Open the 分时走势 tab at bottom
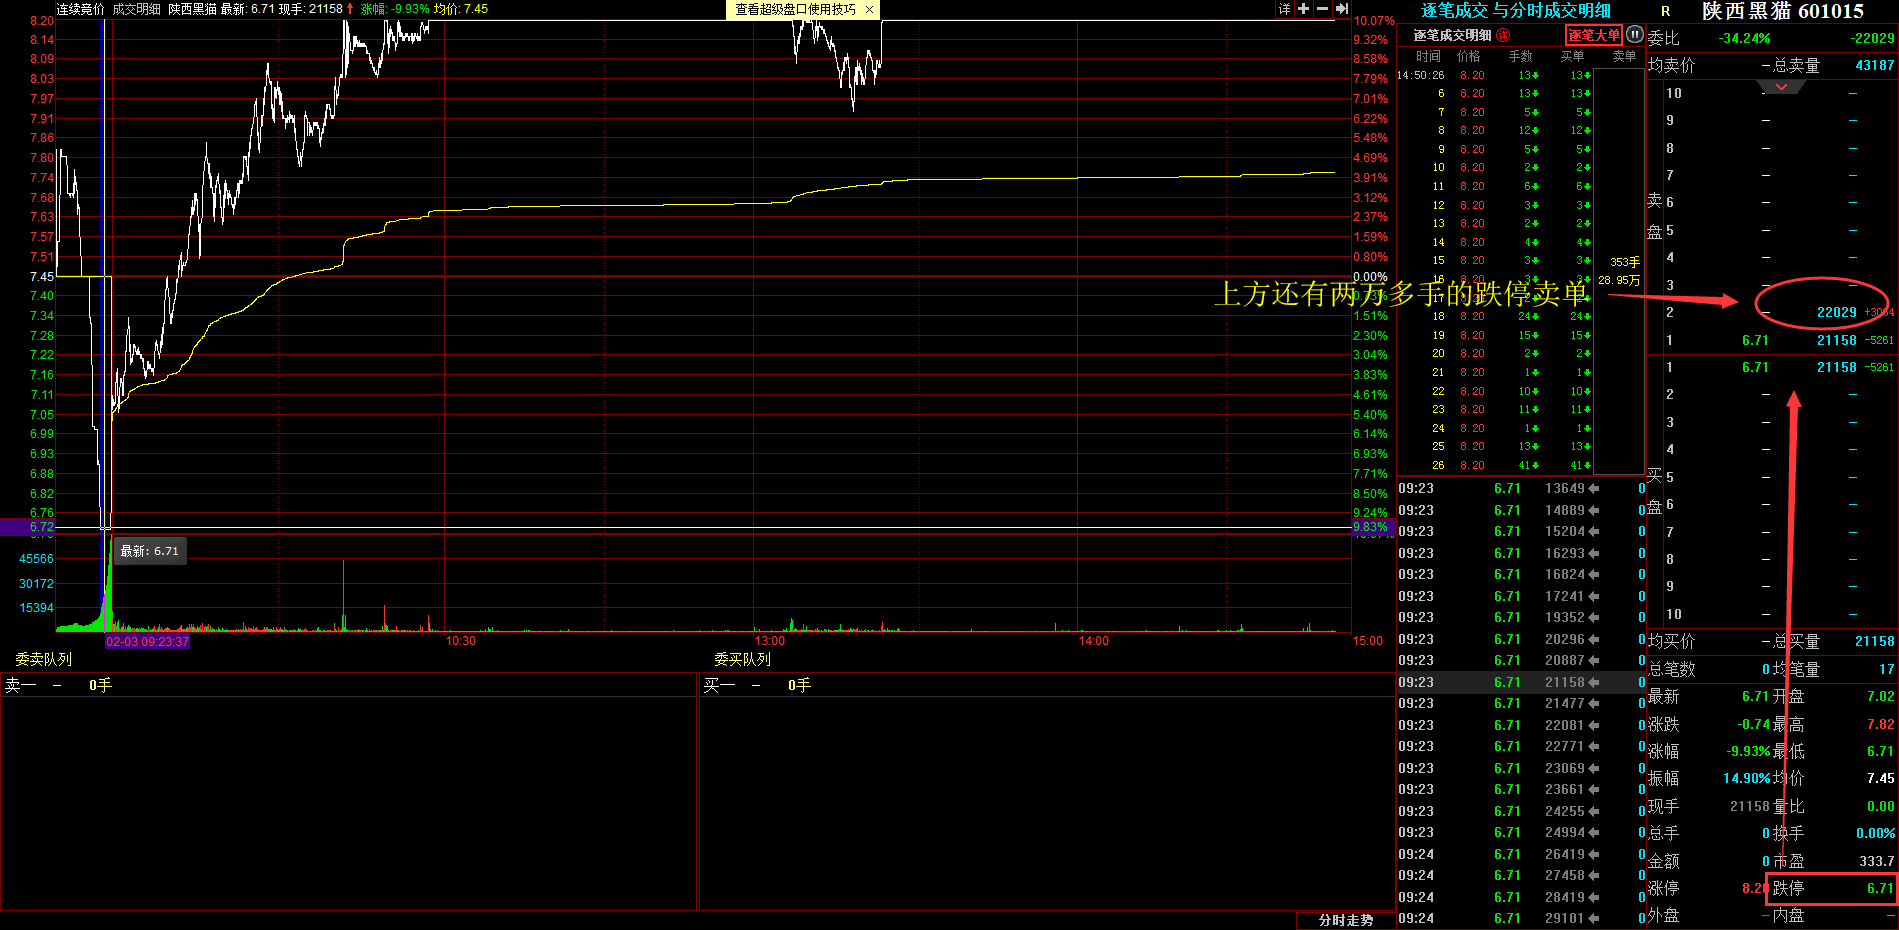Viewport: 1899px width, 930px height. click(1345, 920)
